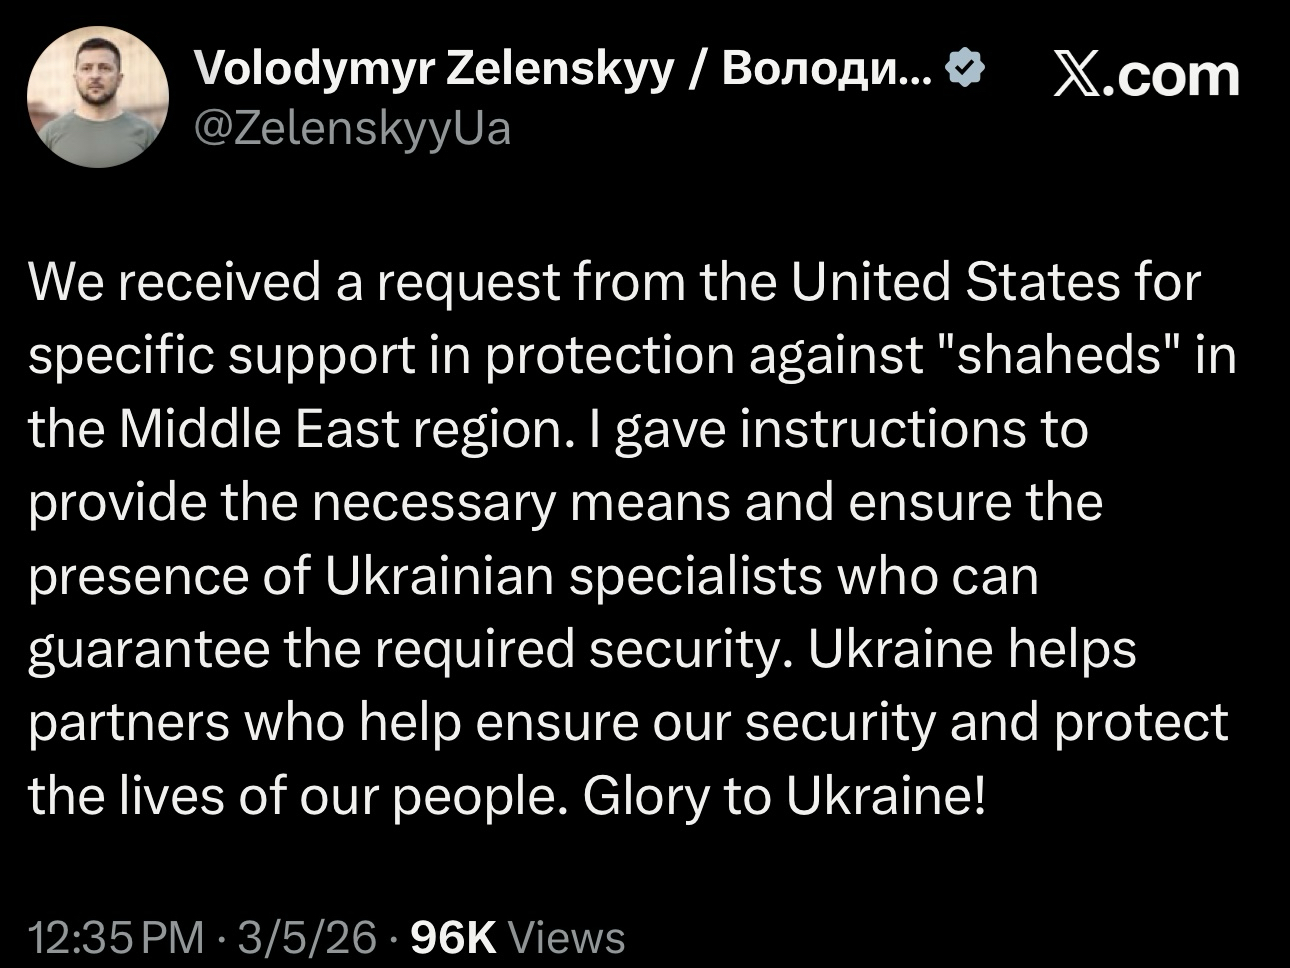The image size is (1290, 968).
Task: Click the words "Middle East region"
Action: 341,430
